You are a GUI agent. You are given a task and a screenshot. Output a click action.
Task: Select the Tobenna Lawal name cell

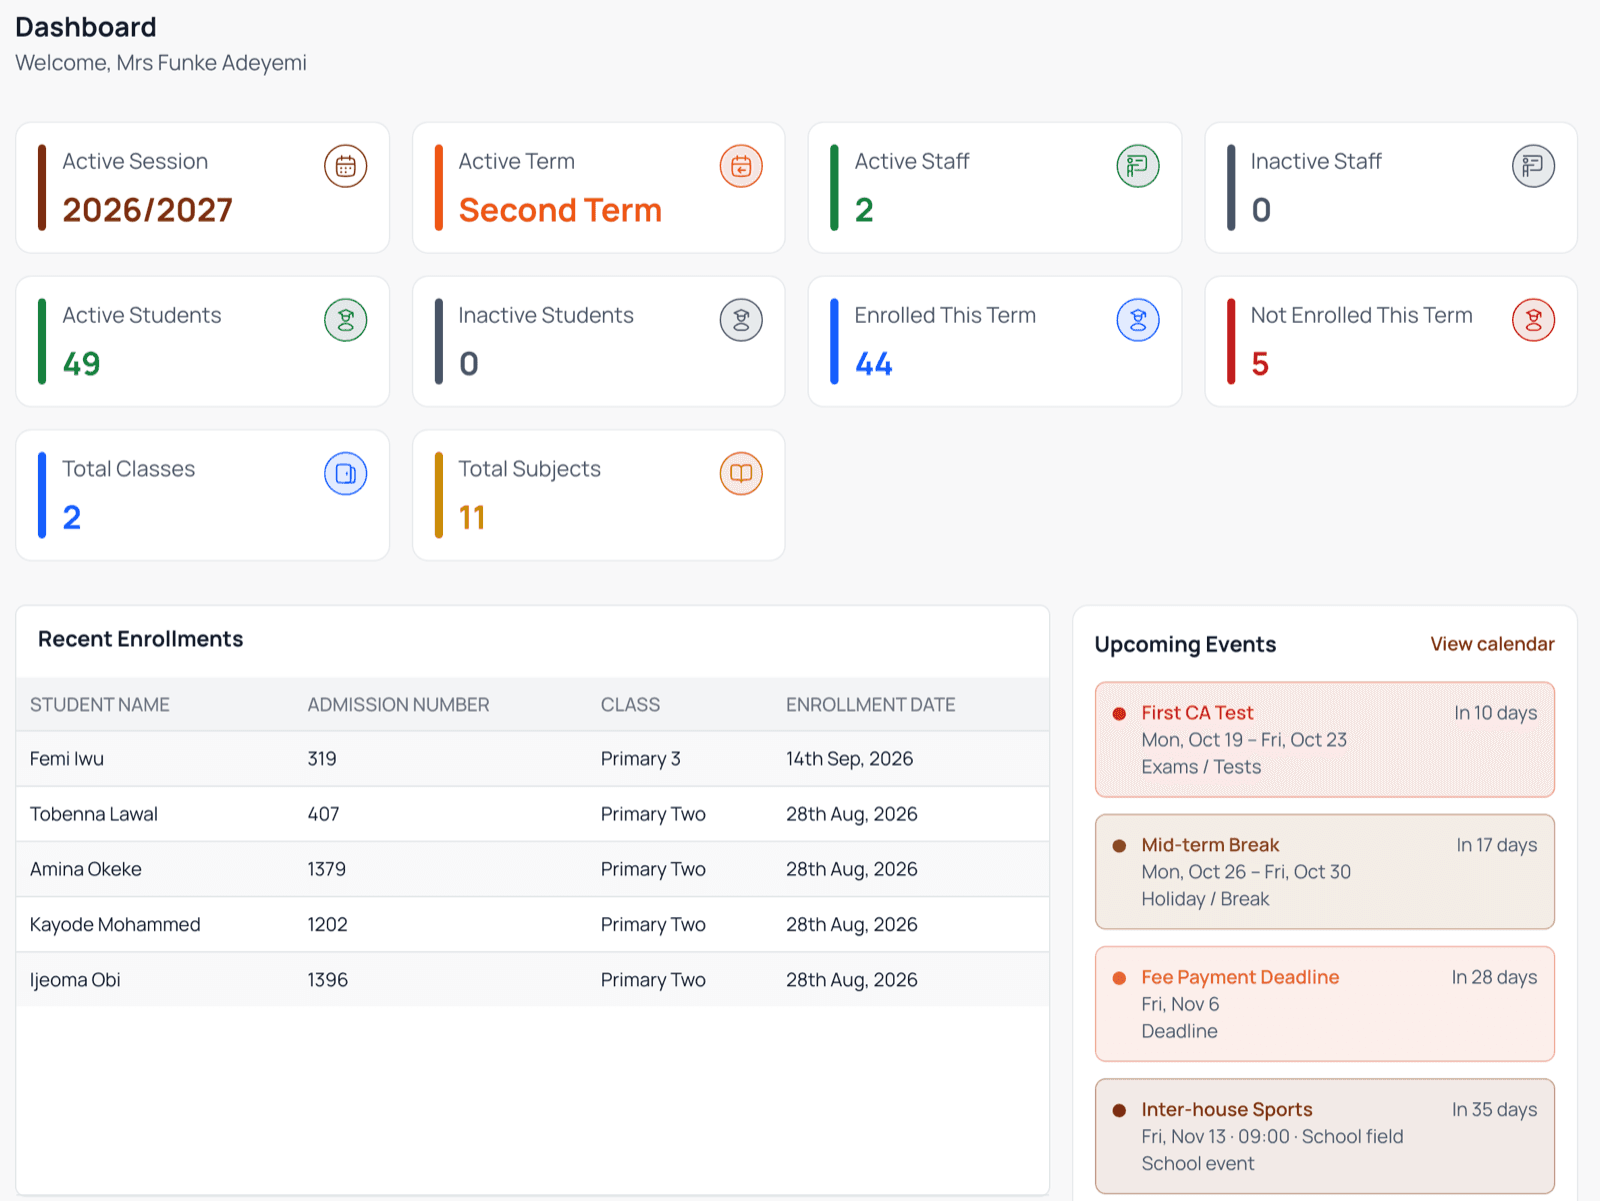[x=94, y=814]
